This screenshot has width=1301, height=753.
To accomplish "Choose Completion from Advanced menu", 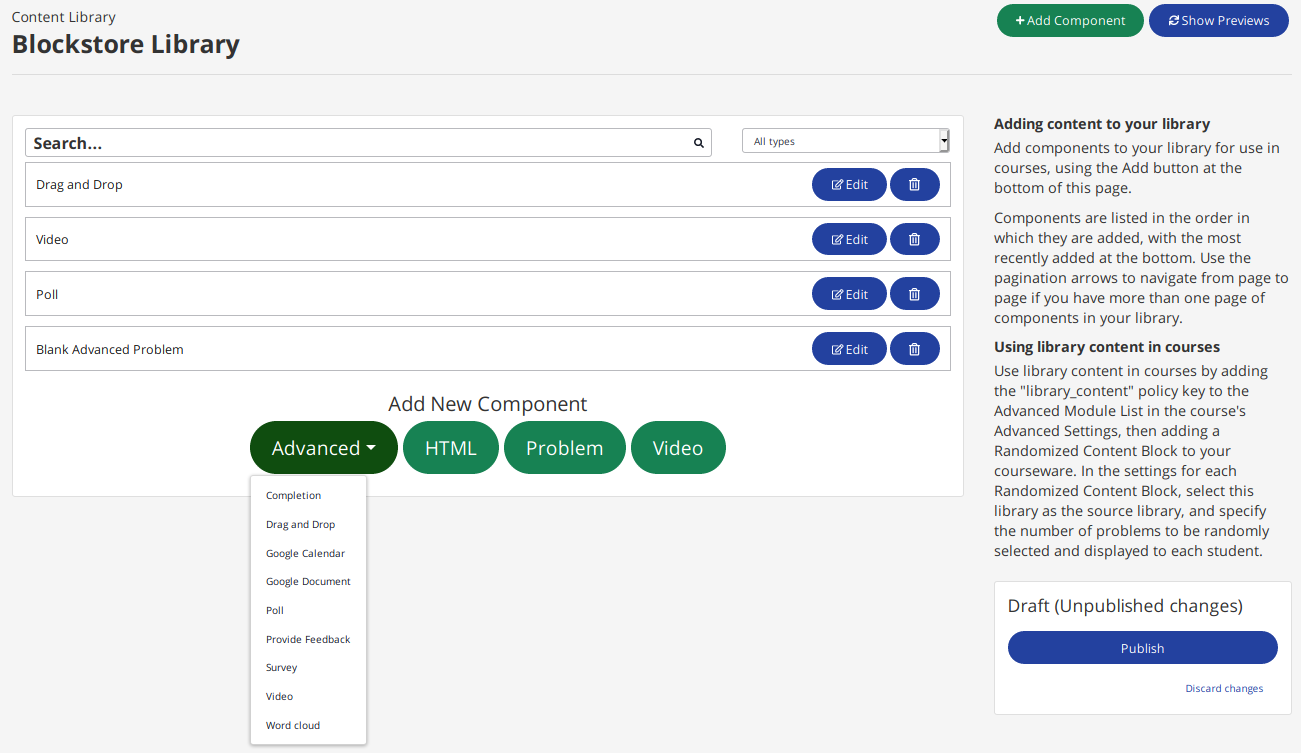I will (x=293, y=495).
